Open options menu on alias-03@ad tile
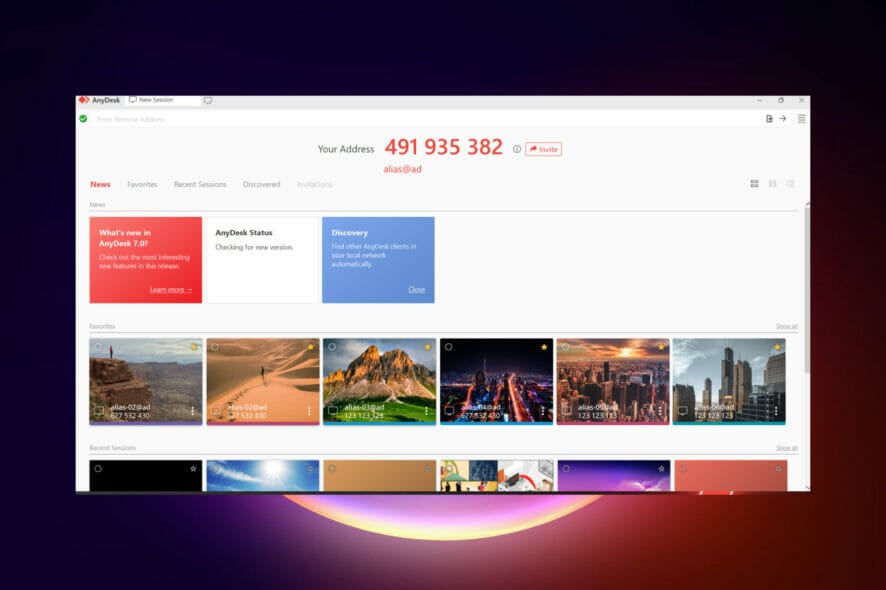Screen dimensions: 886x590 [426, 411]
